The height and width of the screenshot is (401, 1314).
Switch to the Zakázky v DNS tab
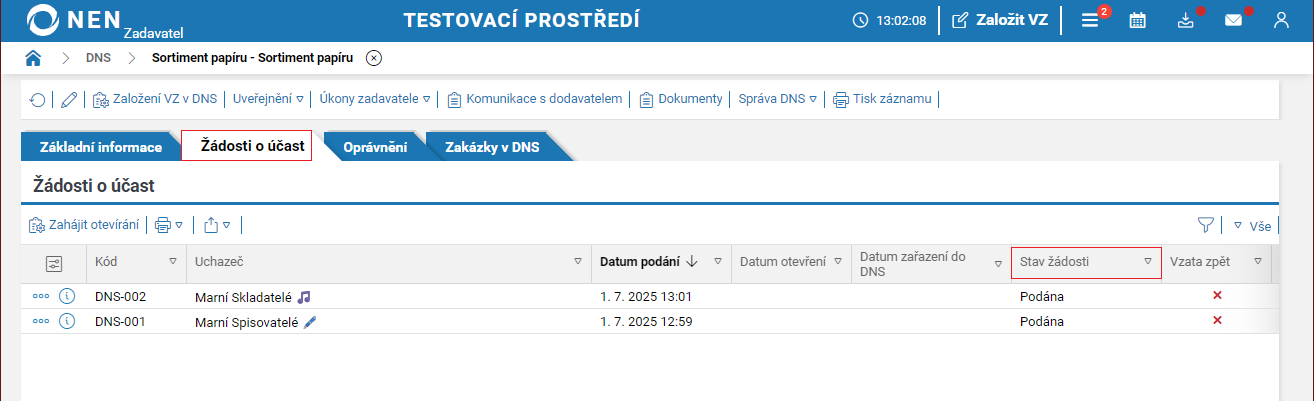pos(491,147)
